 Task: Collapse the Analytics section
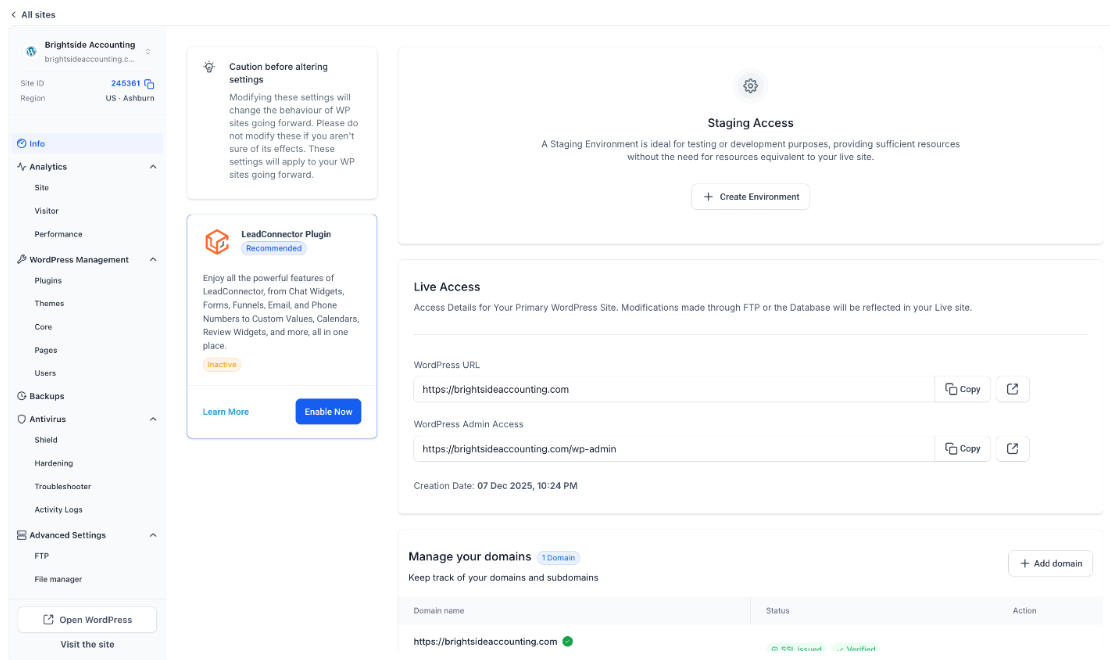[153, 167]
